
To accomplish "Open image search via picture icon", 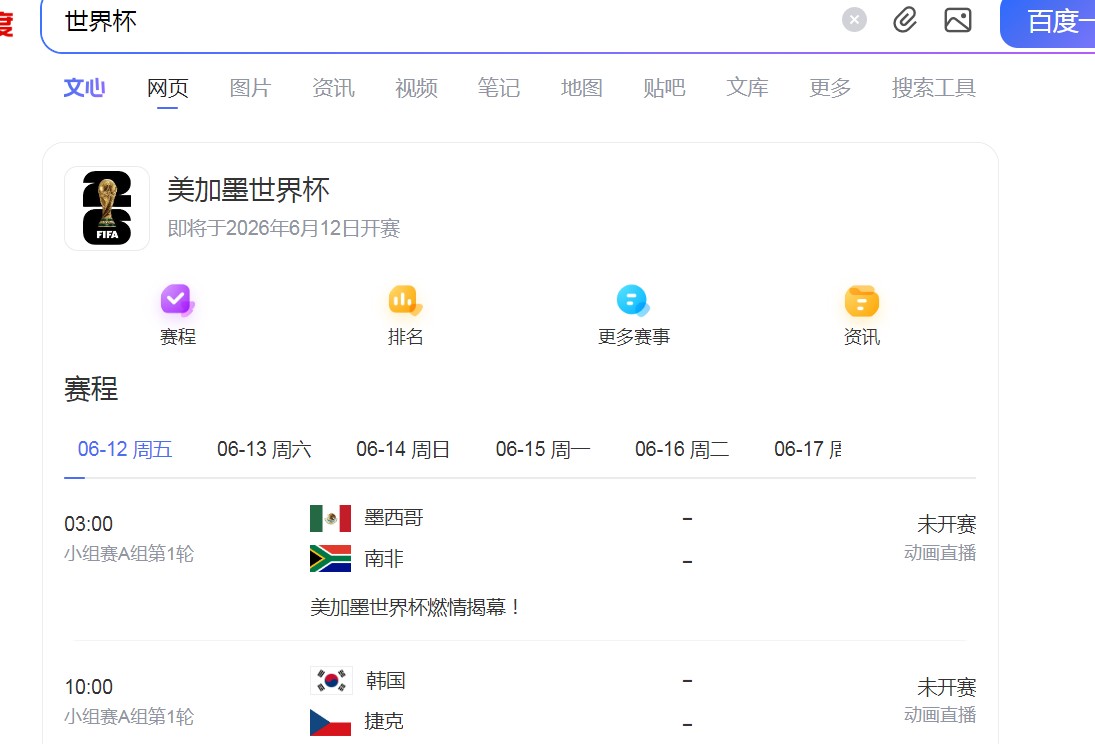I will pyautogui.click(x=957, y=20).
